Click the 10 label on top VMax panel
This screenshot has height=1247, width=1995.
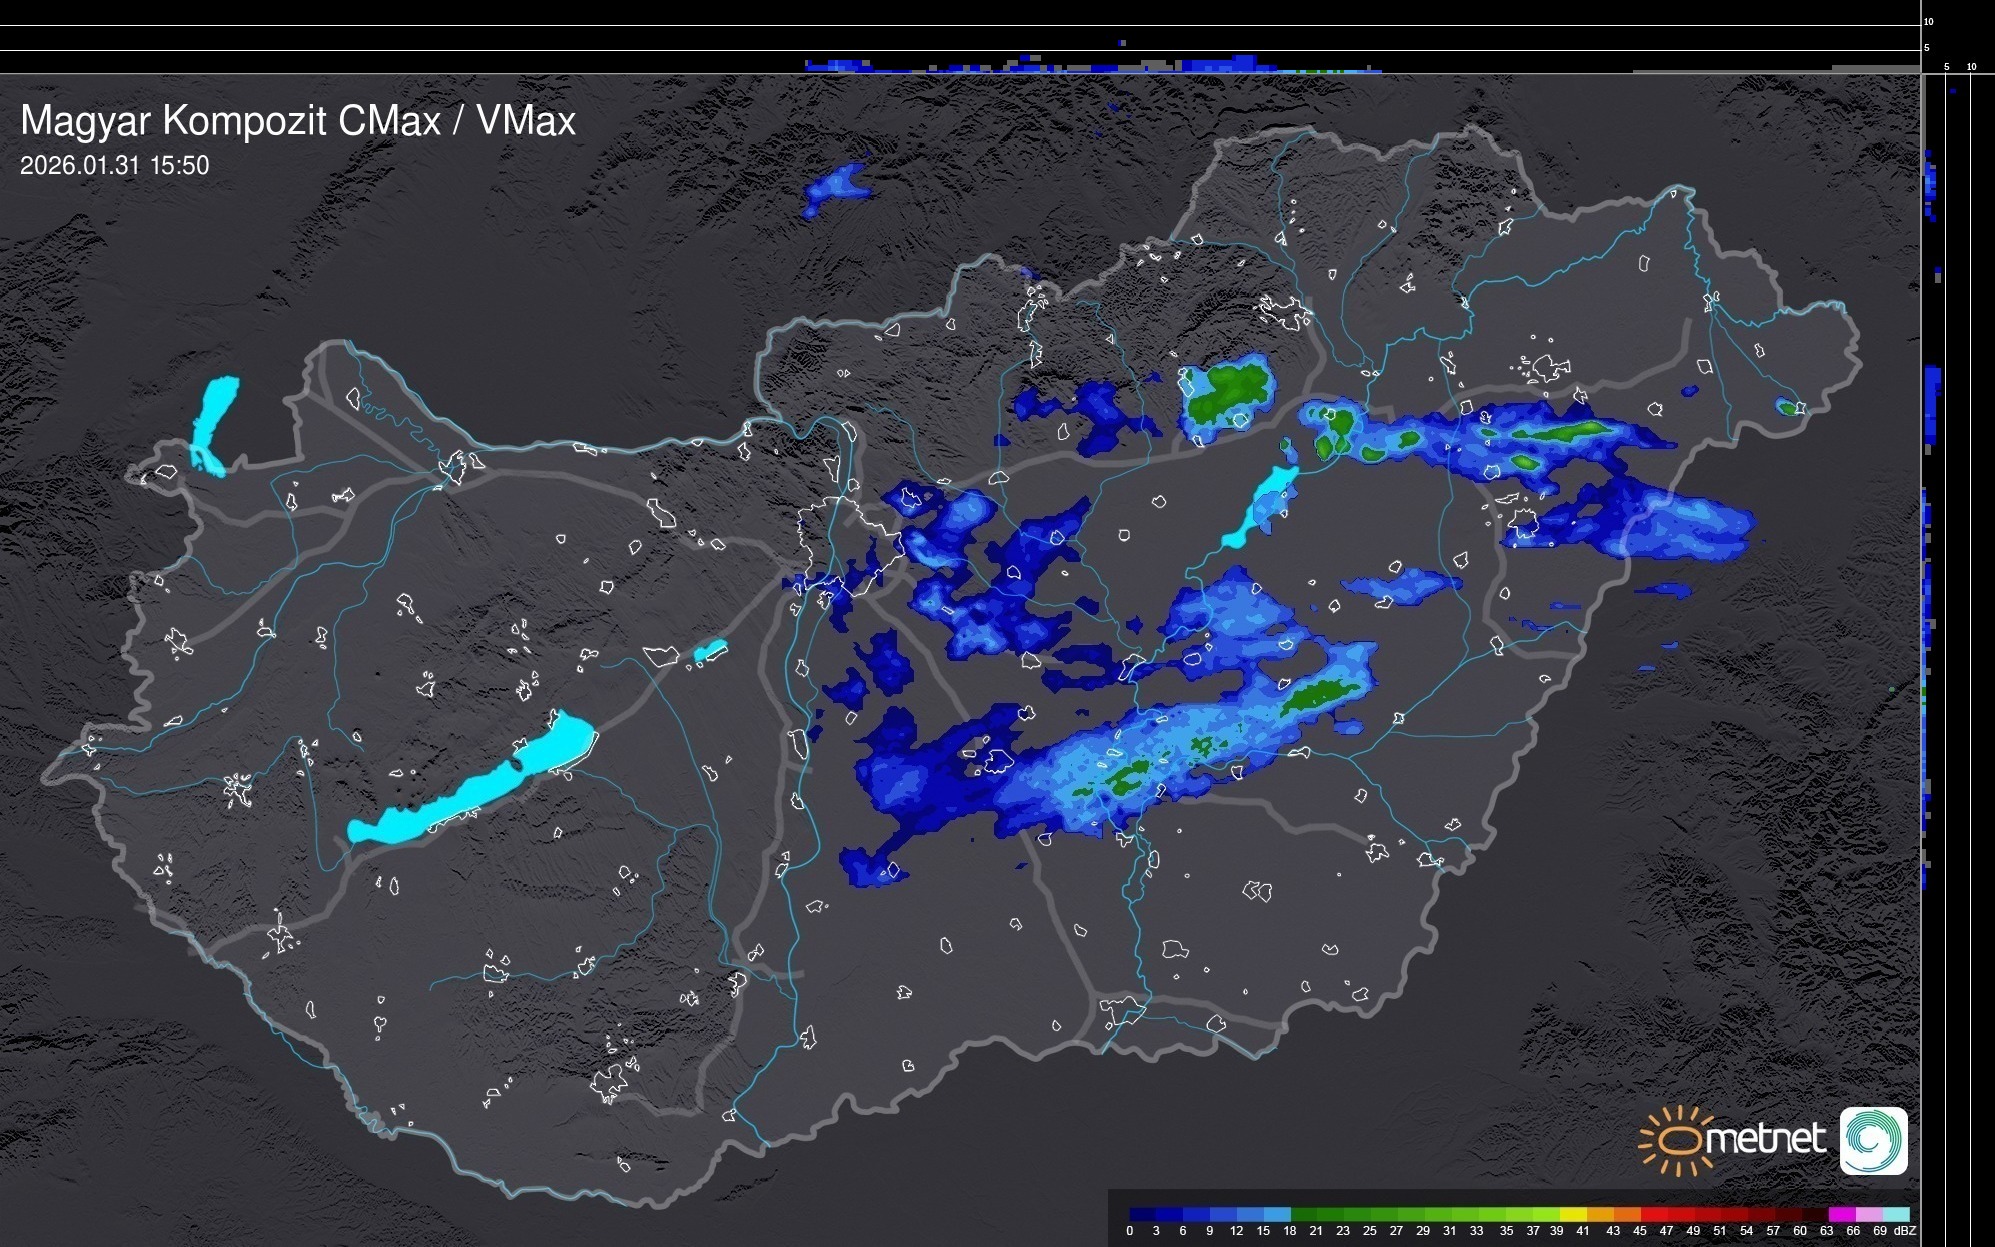1928,21
